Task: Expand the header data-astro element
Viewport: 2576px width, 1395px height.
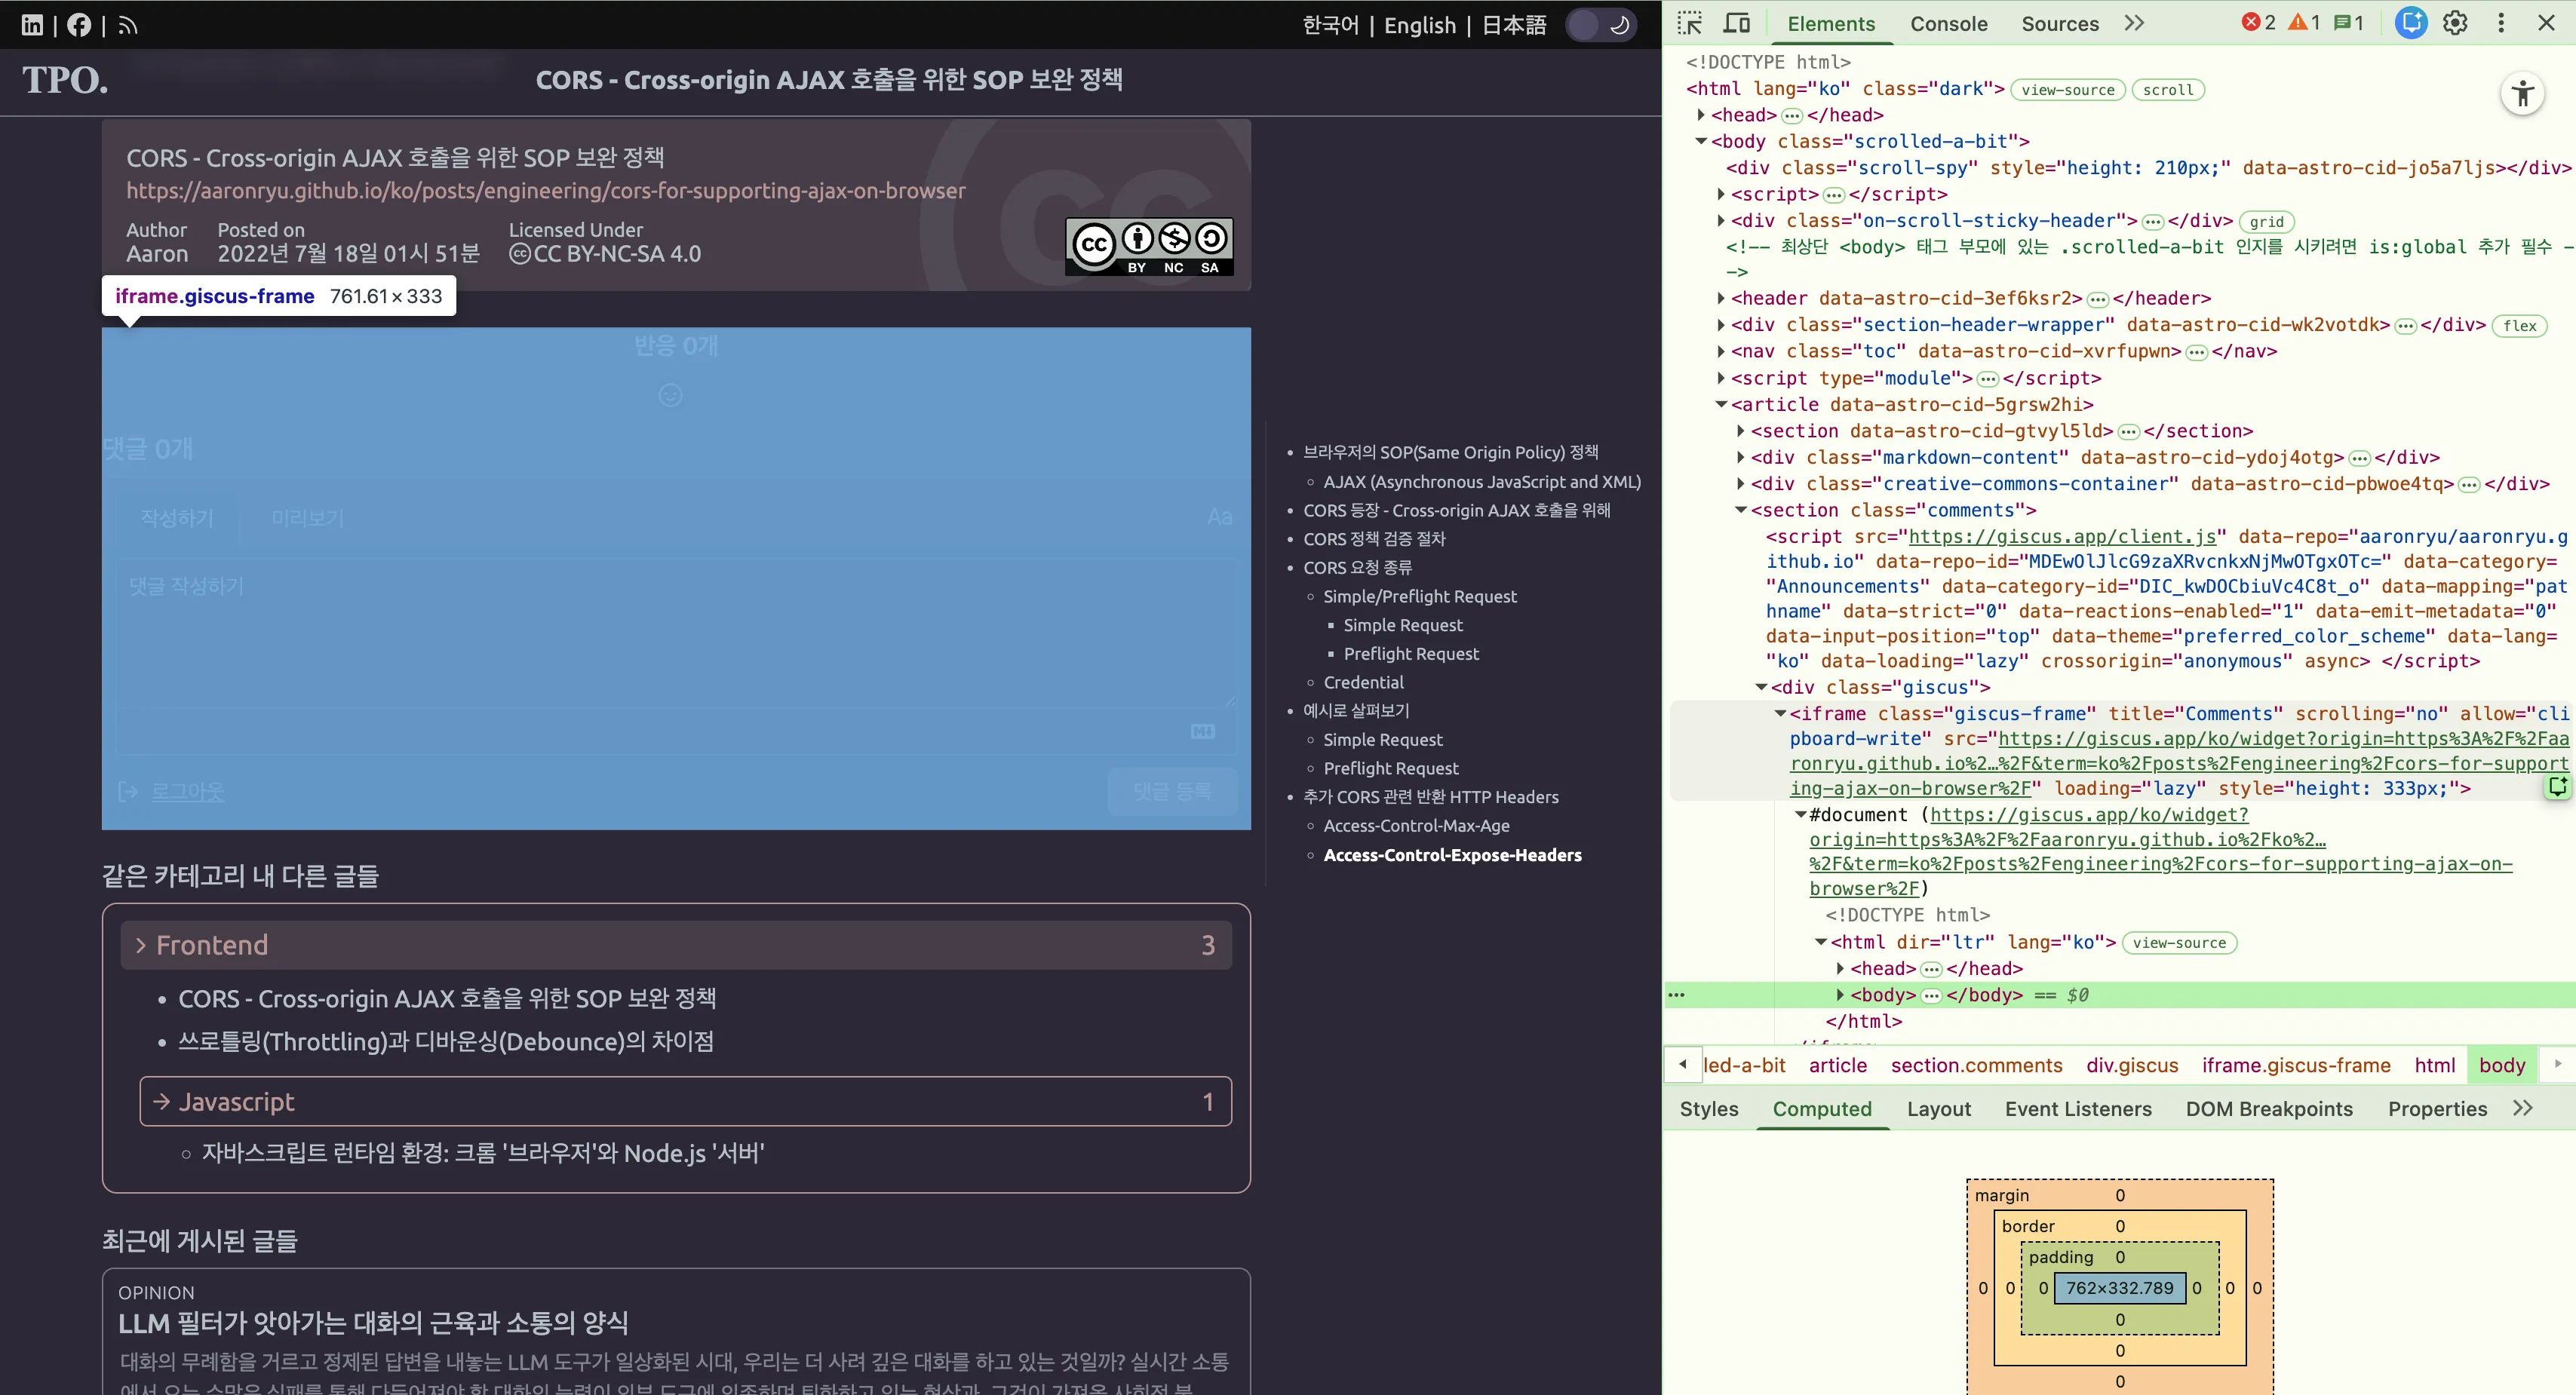Action: [1721, 298]
